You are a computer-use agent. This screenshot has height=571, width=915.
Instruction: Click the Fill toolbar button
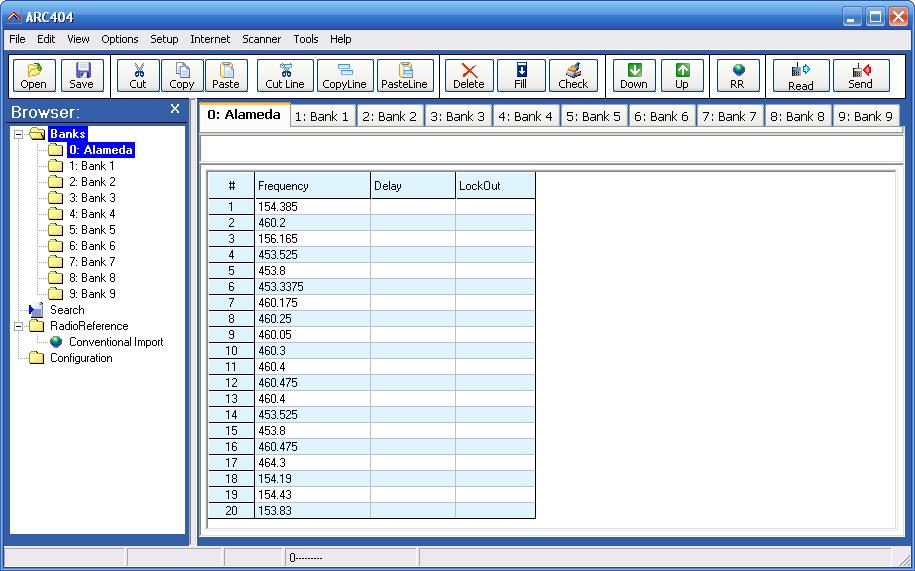pos(521,76)
